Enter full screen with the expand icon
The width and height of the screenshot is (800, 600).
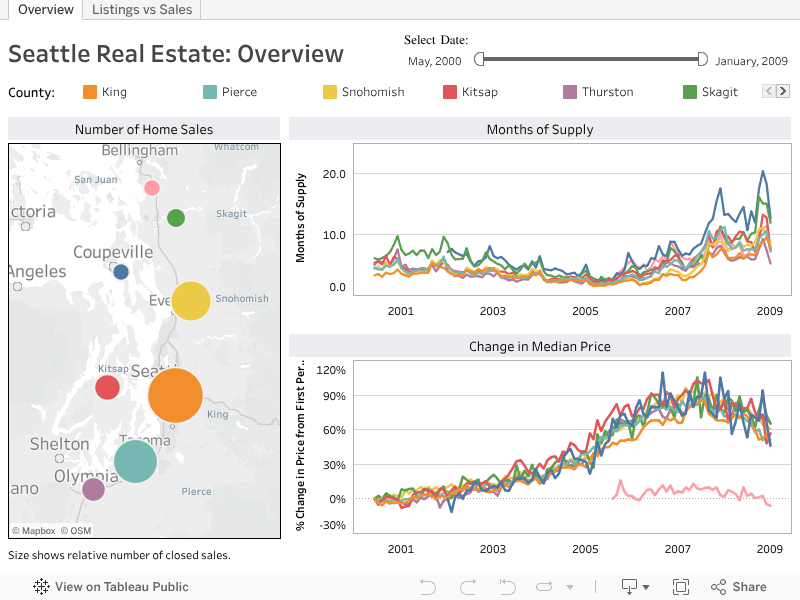point(681,587)
